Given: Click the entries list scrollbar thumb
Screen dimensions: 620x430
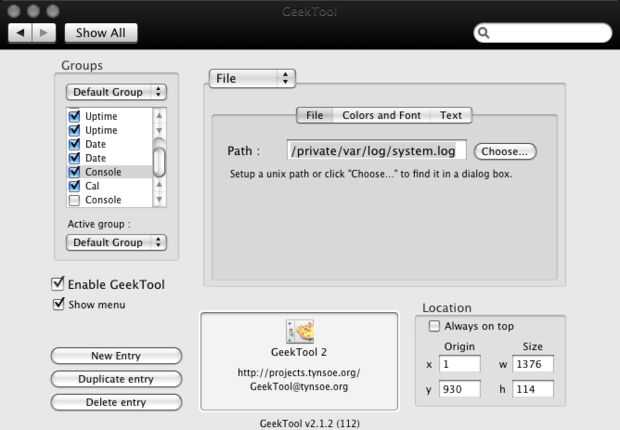Looking at the screenshot, I should coord(159,161).
